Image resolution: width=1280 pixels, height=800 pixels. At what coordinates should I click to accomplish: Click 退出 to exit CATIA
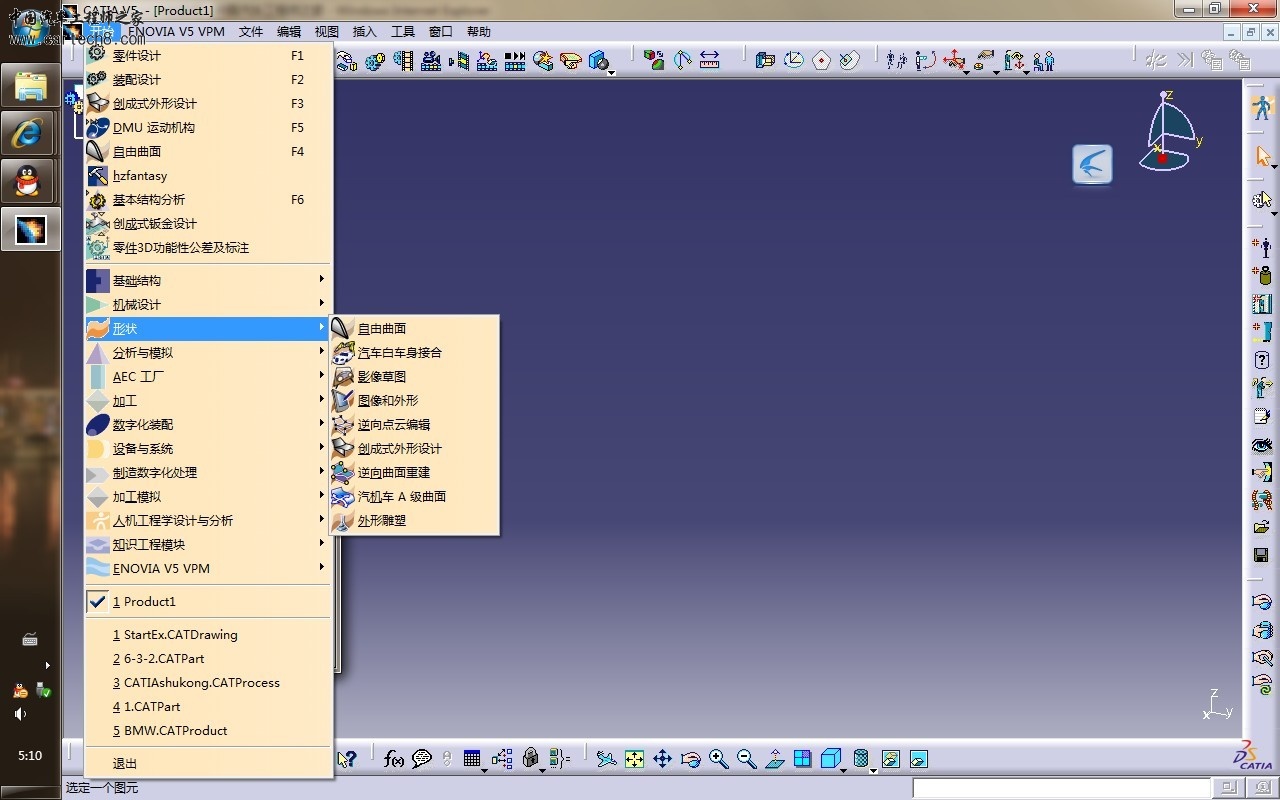click(x=125, y=763)
